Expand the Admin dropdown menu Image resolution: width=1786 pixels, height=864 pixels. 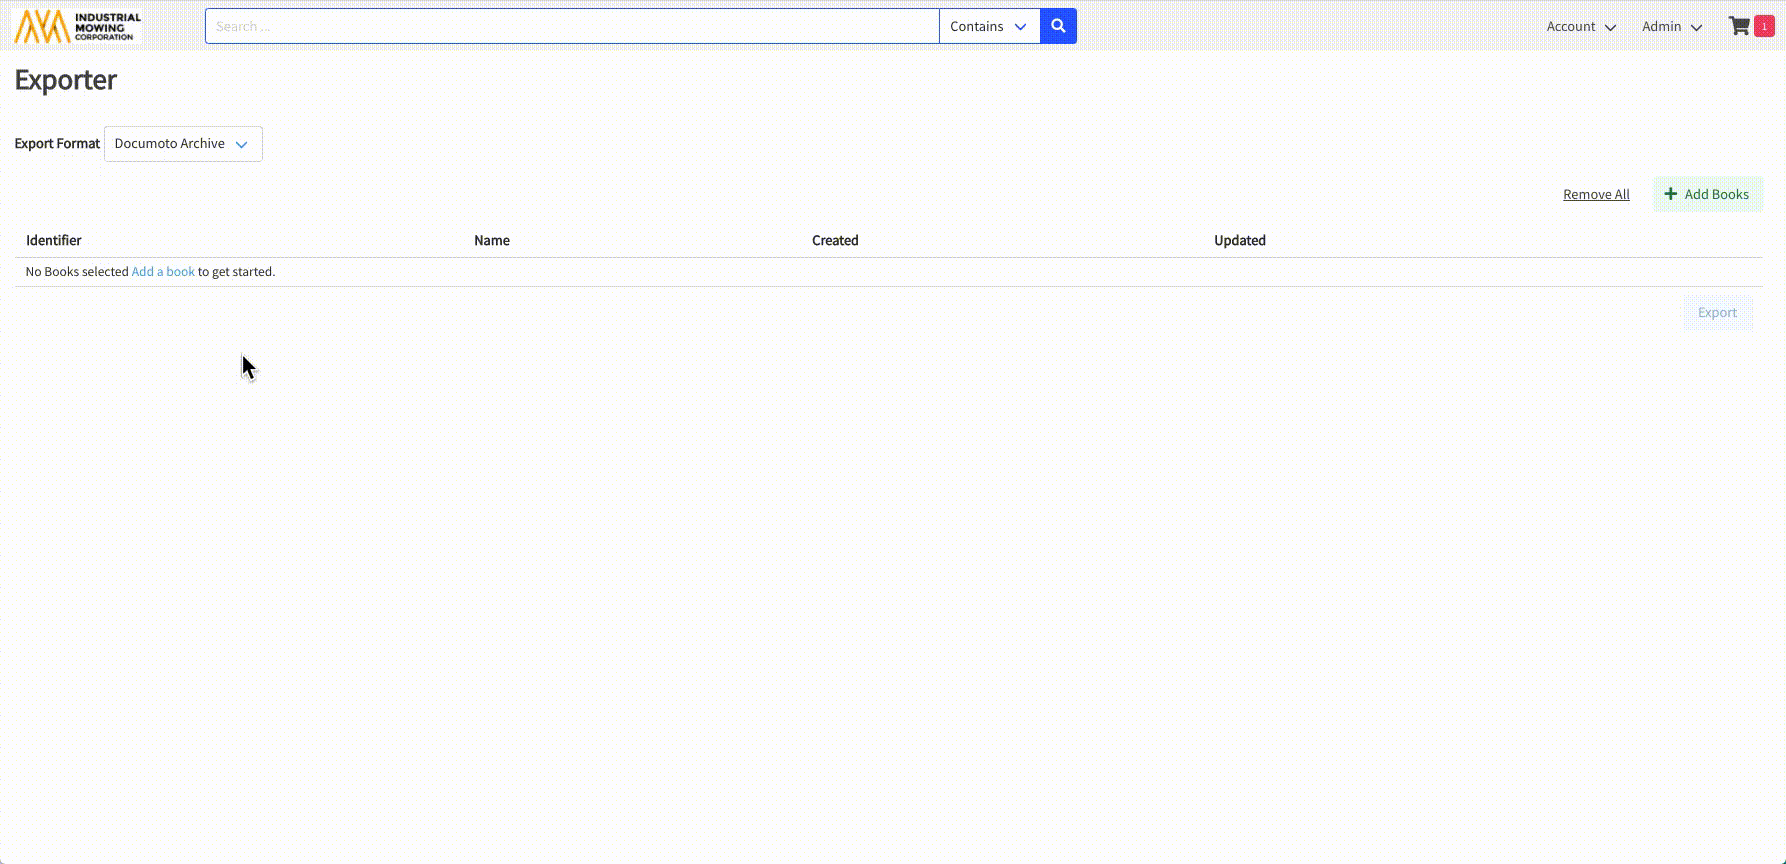point(1671,27)
